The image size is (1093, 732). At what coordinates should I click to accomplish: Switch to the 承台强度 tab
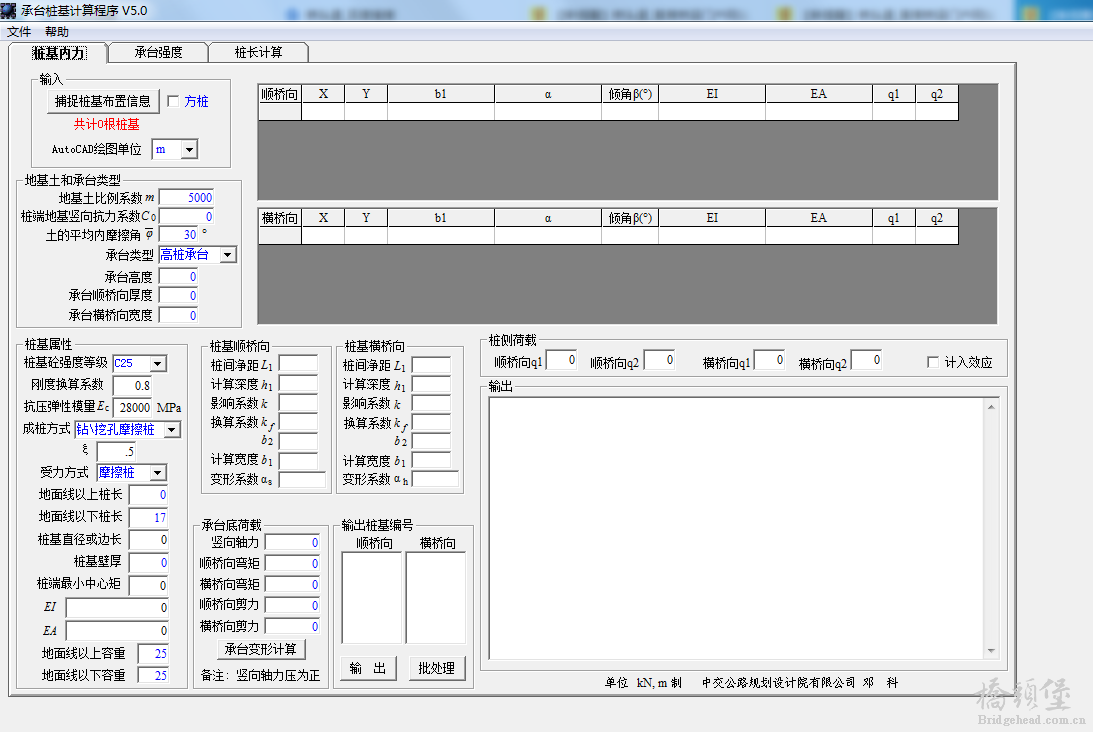coord(158,52)
